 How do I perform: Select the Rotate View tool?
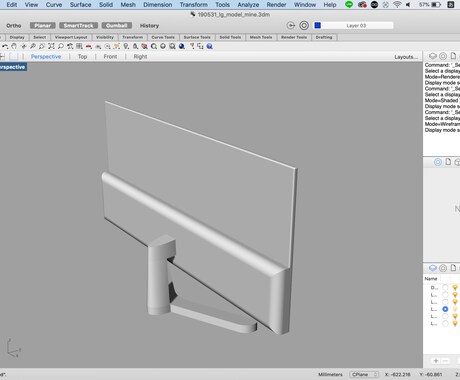(x=24, y=46)
